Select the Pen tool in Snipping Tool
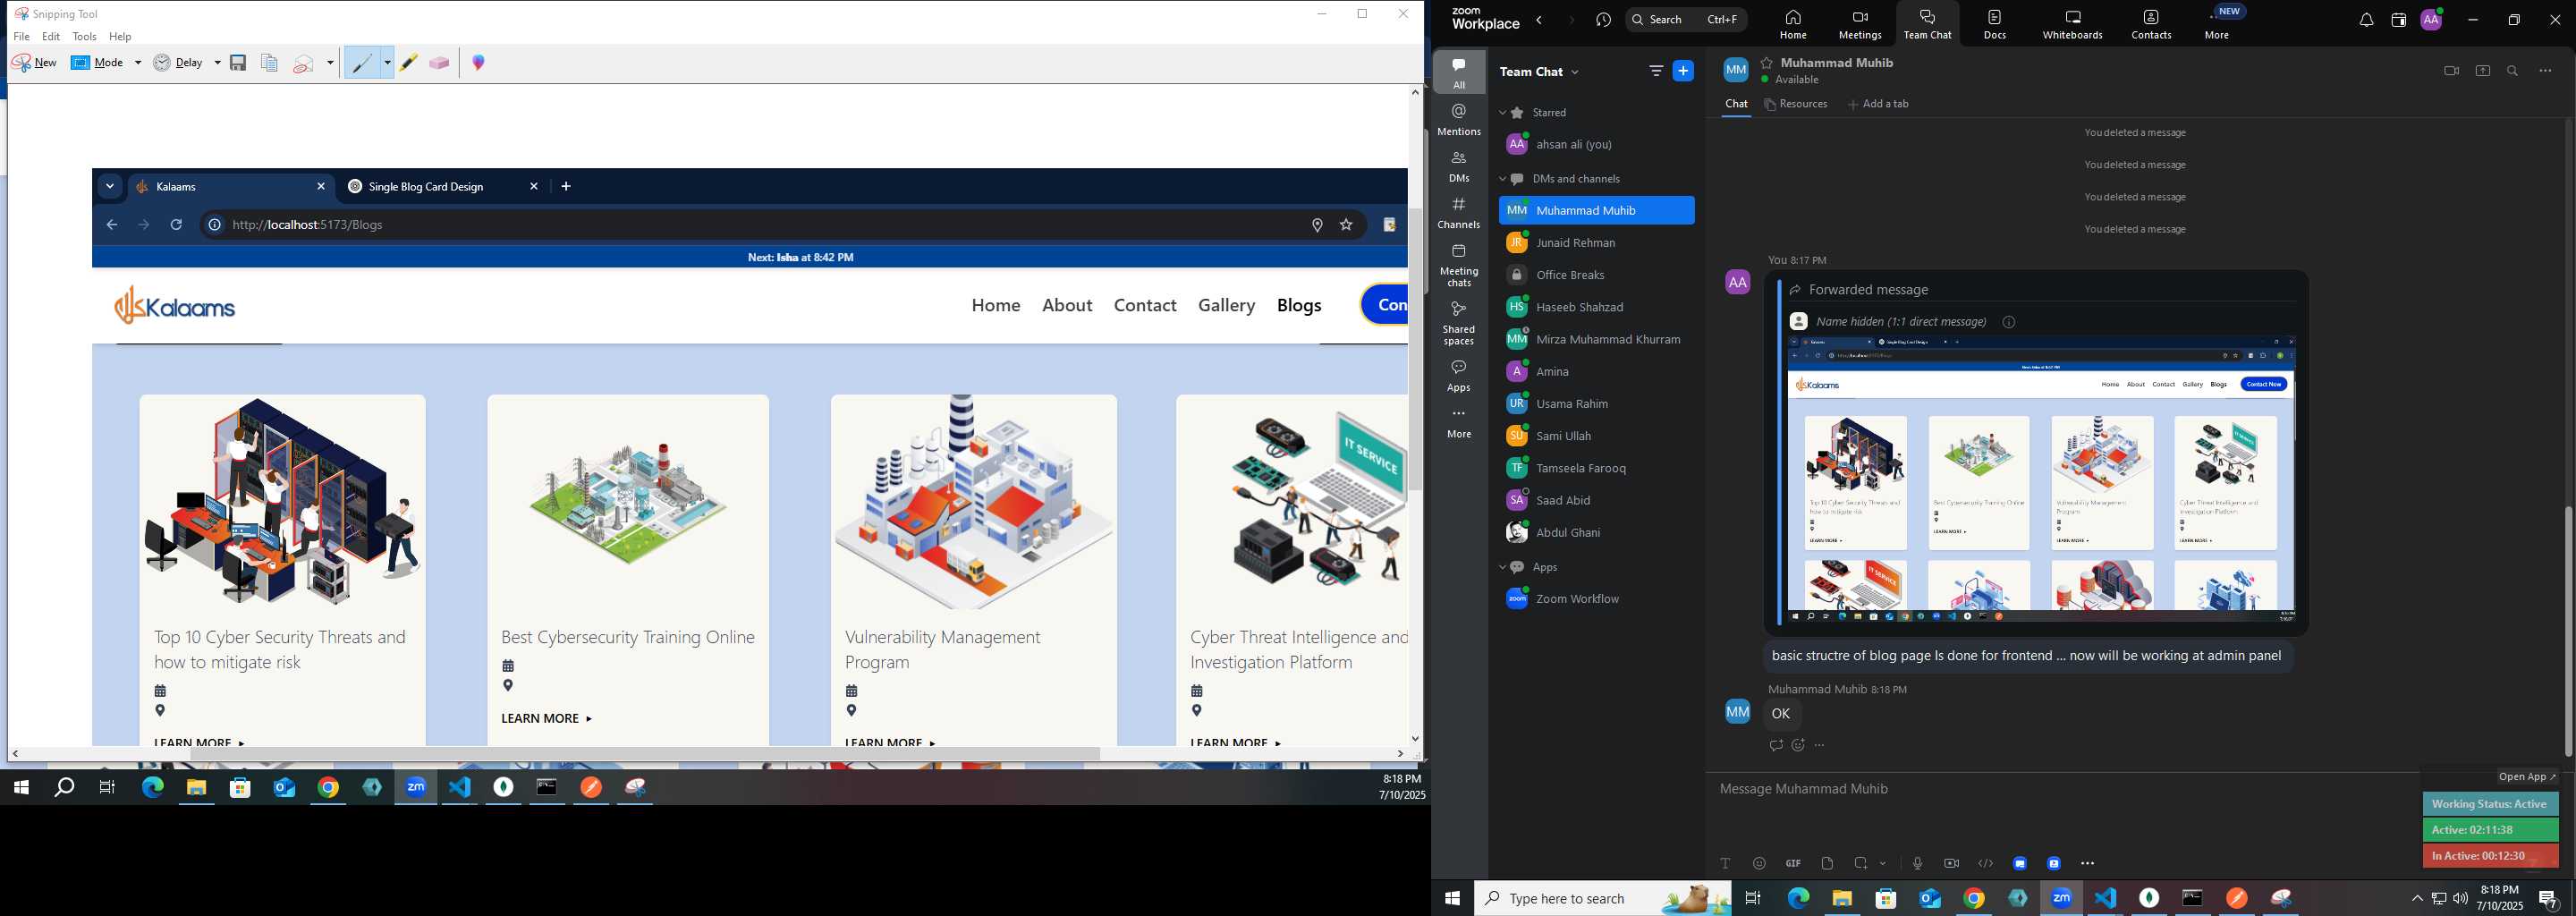Screen dimensions: 2576x916 pos(361,63)
